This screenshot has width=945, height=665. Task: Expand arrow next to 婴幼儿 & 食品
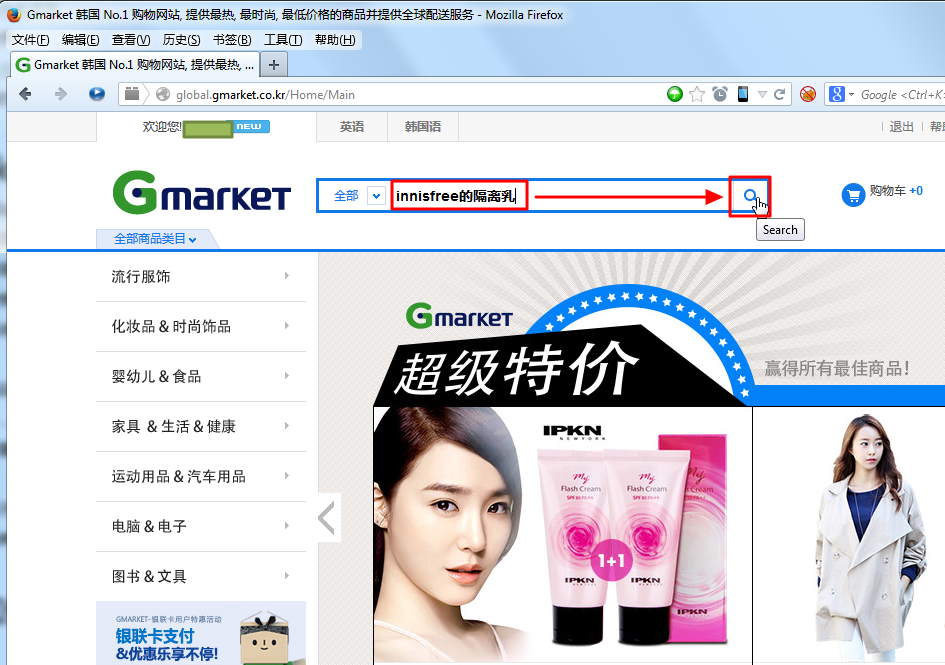[x=287, y=376]
